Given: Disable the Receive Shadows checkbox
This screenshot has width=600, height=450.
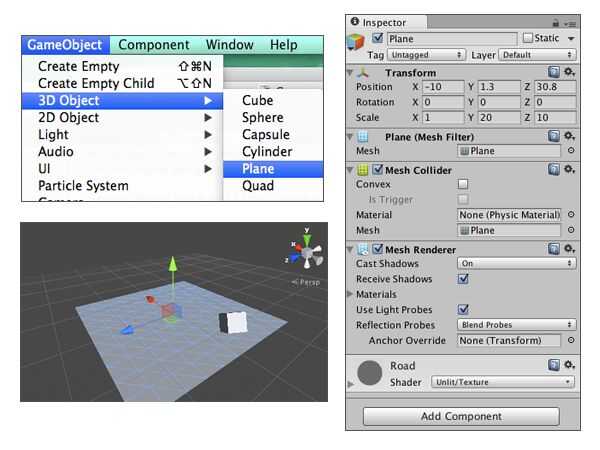Looking at the screenshot, I should tap(463, 279).
